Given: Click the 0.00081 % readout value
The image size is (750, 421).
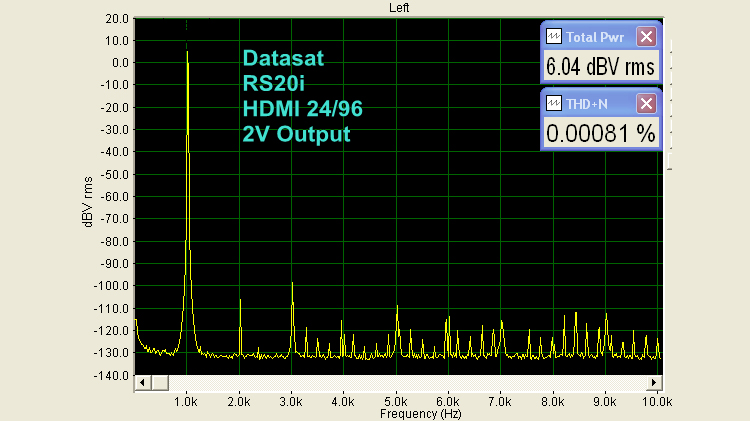Looking at the screenshot, I should click(x=599, y=133).
